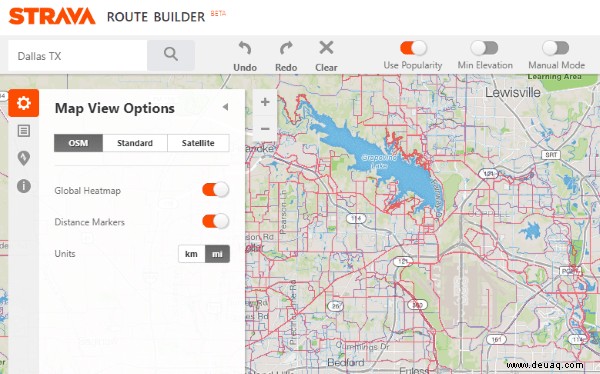
Task: Turn off the Distance Markers switch
Action: click(x=216, y=221)
